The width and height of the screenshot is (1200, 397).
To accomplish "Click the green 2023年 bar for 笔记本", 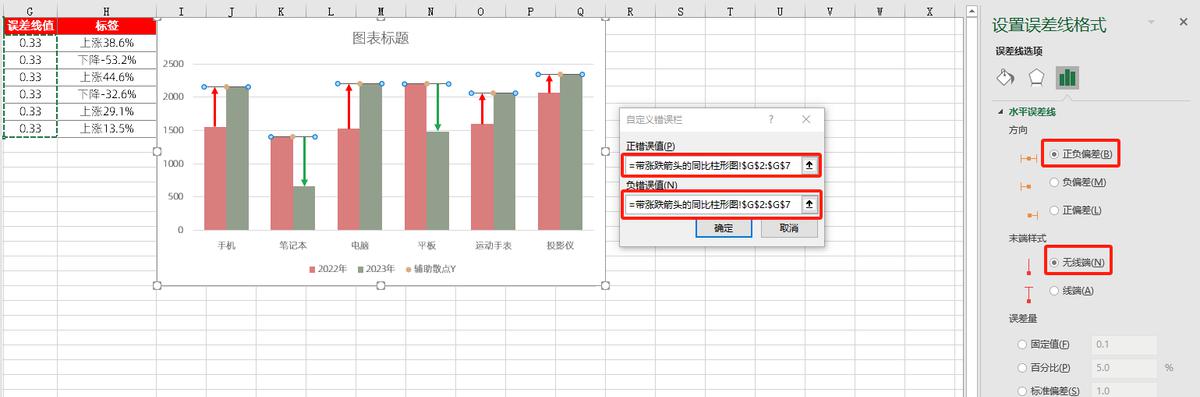I will coord(304,208).
